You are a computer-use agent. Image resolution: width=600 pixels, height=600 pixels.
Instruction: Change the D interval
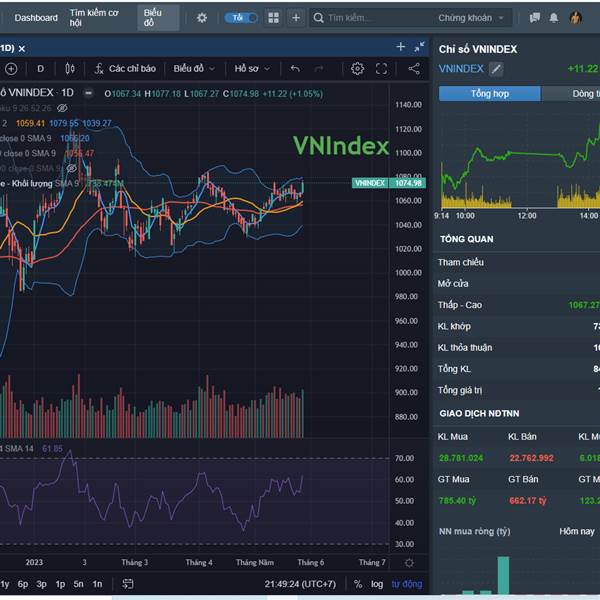[x=41, y=69]
